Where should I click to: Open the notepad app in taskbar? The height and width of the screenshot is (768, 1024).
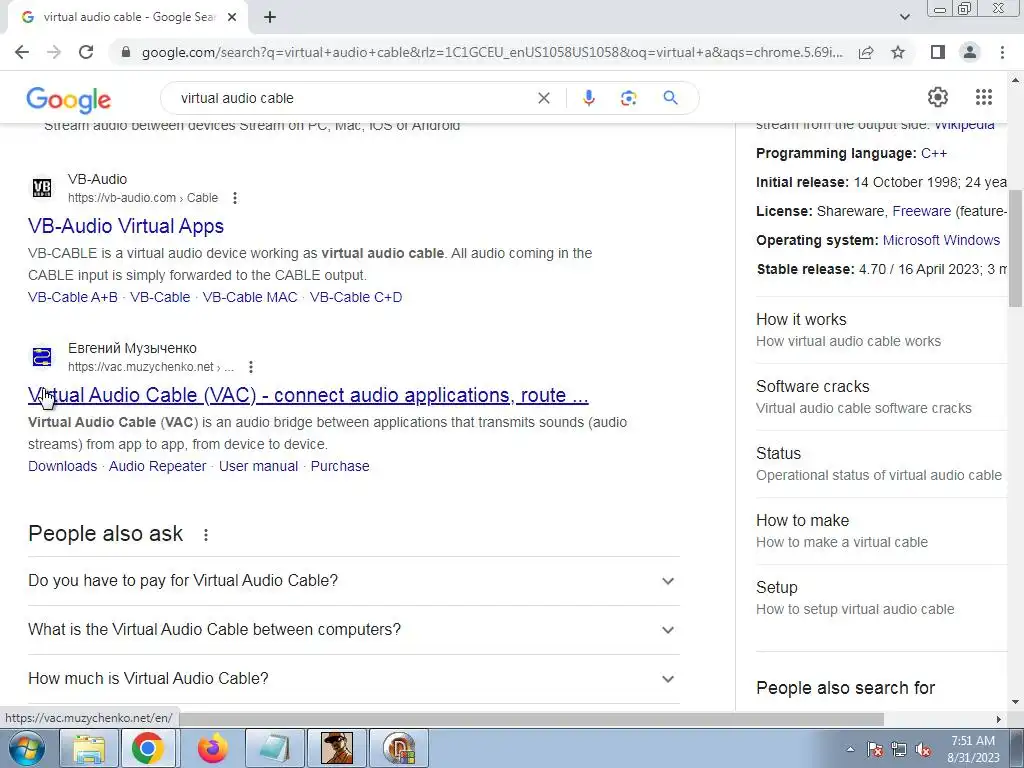tap(274, 748)
